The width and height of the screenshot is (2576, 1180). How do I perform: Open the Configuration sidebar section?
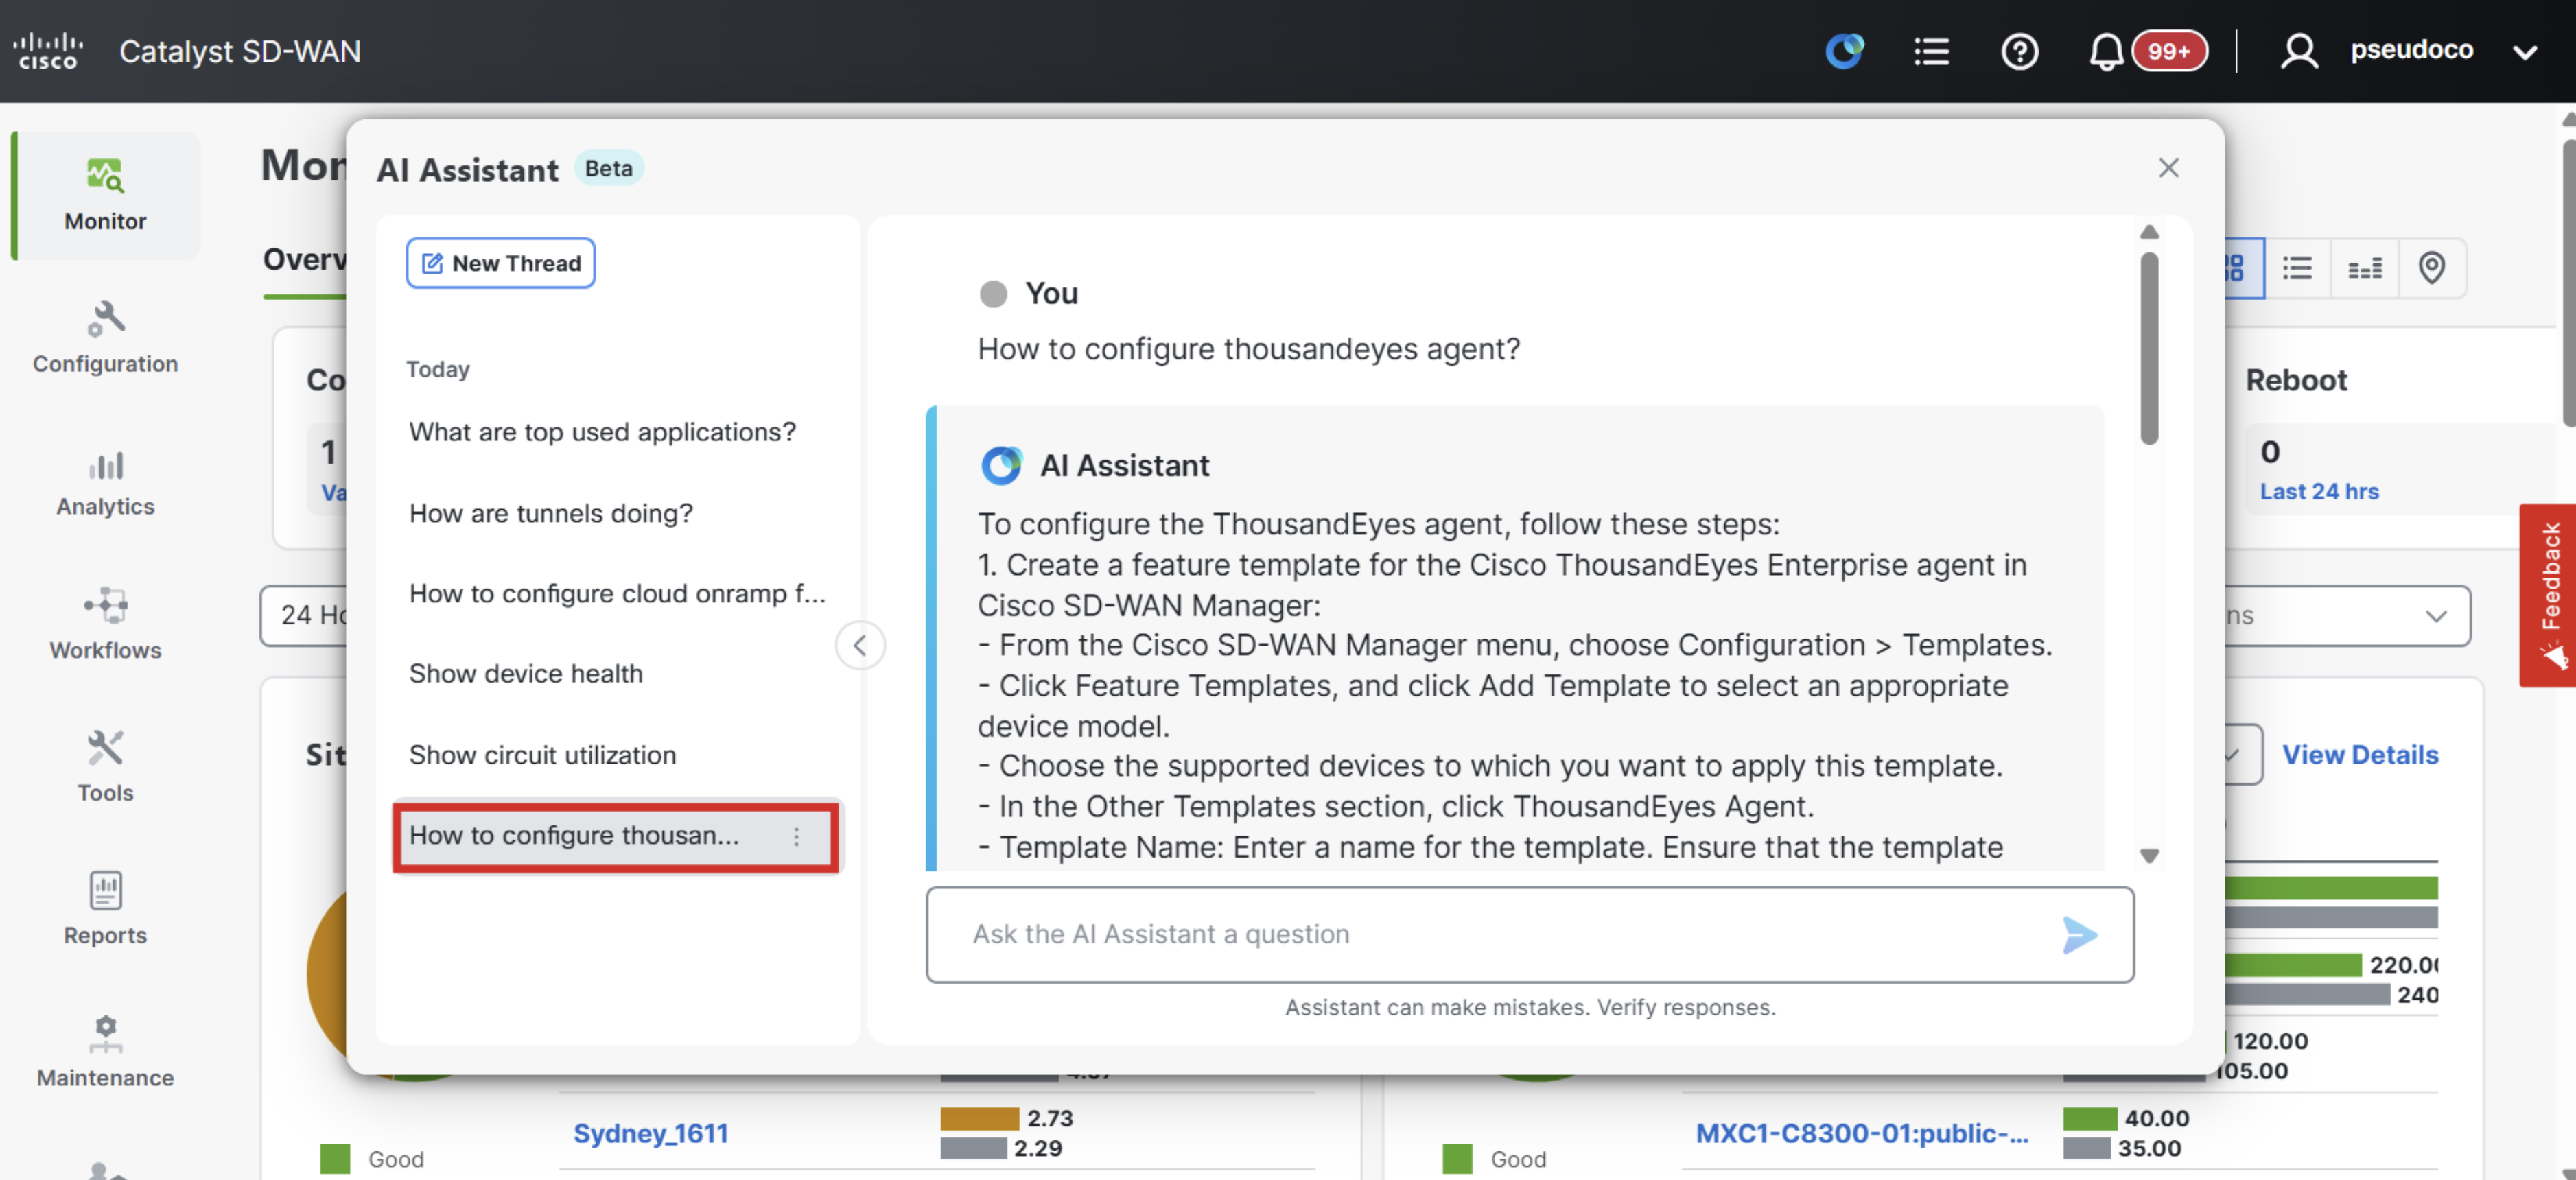106,337
